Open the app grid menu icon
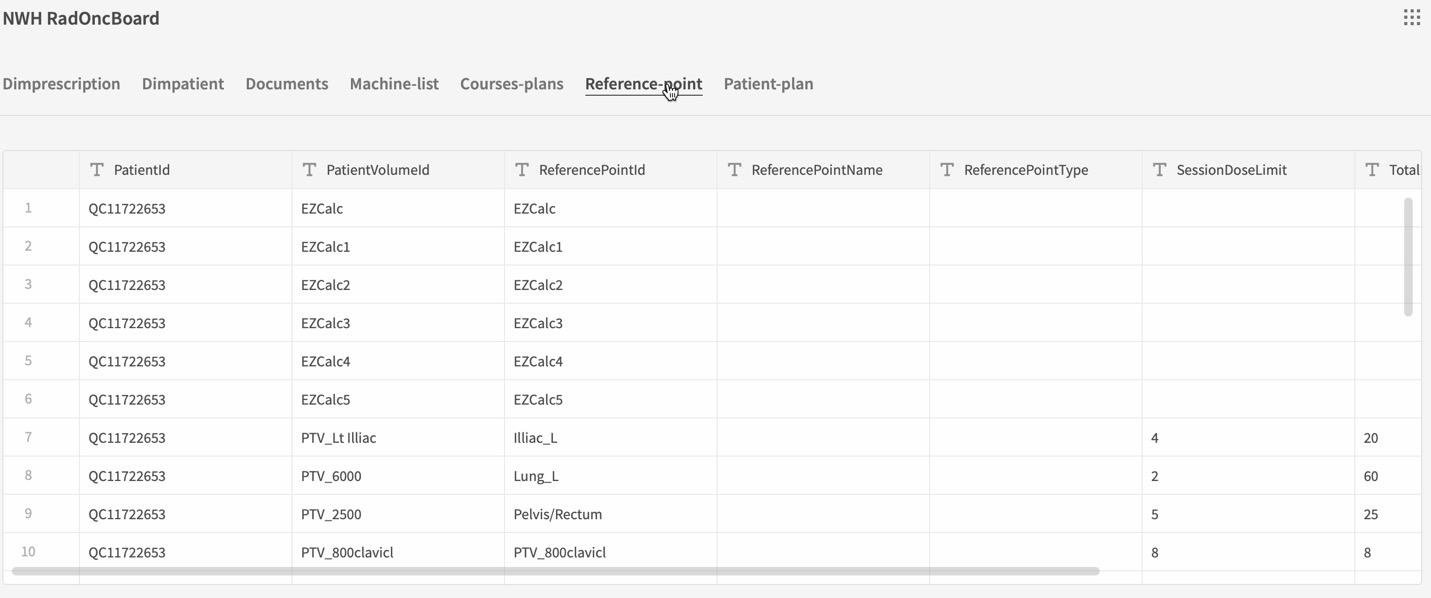 1411,18
